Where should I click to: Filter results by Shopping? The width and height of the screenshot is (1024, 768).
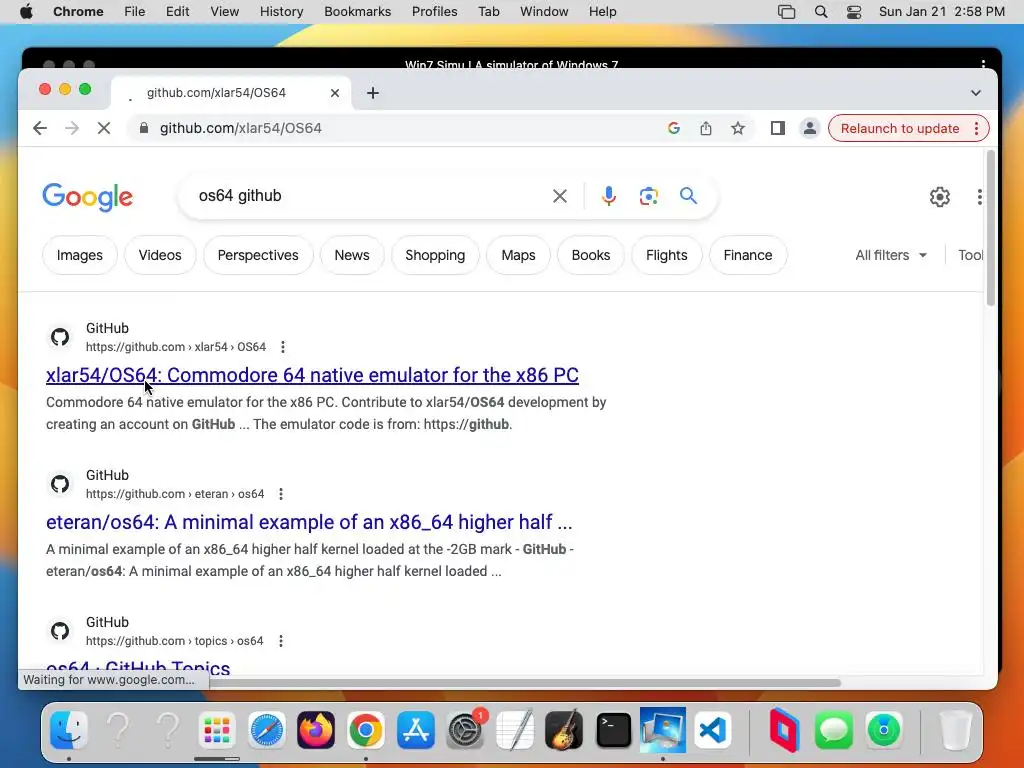pos(435,255)
